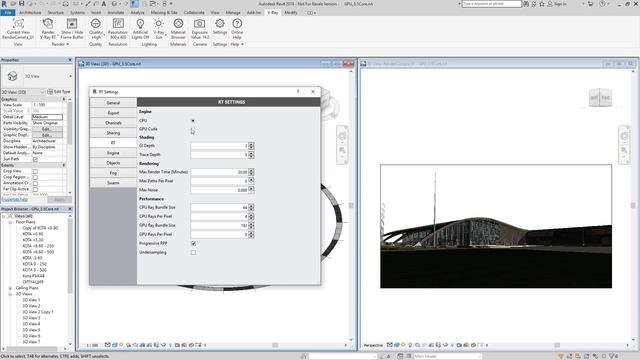Open the 3D View (3D) instance dropdown
This screenshot has width=640, height=360.
click(23, 92)
